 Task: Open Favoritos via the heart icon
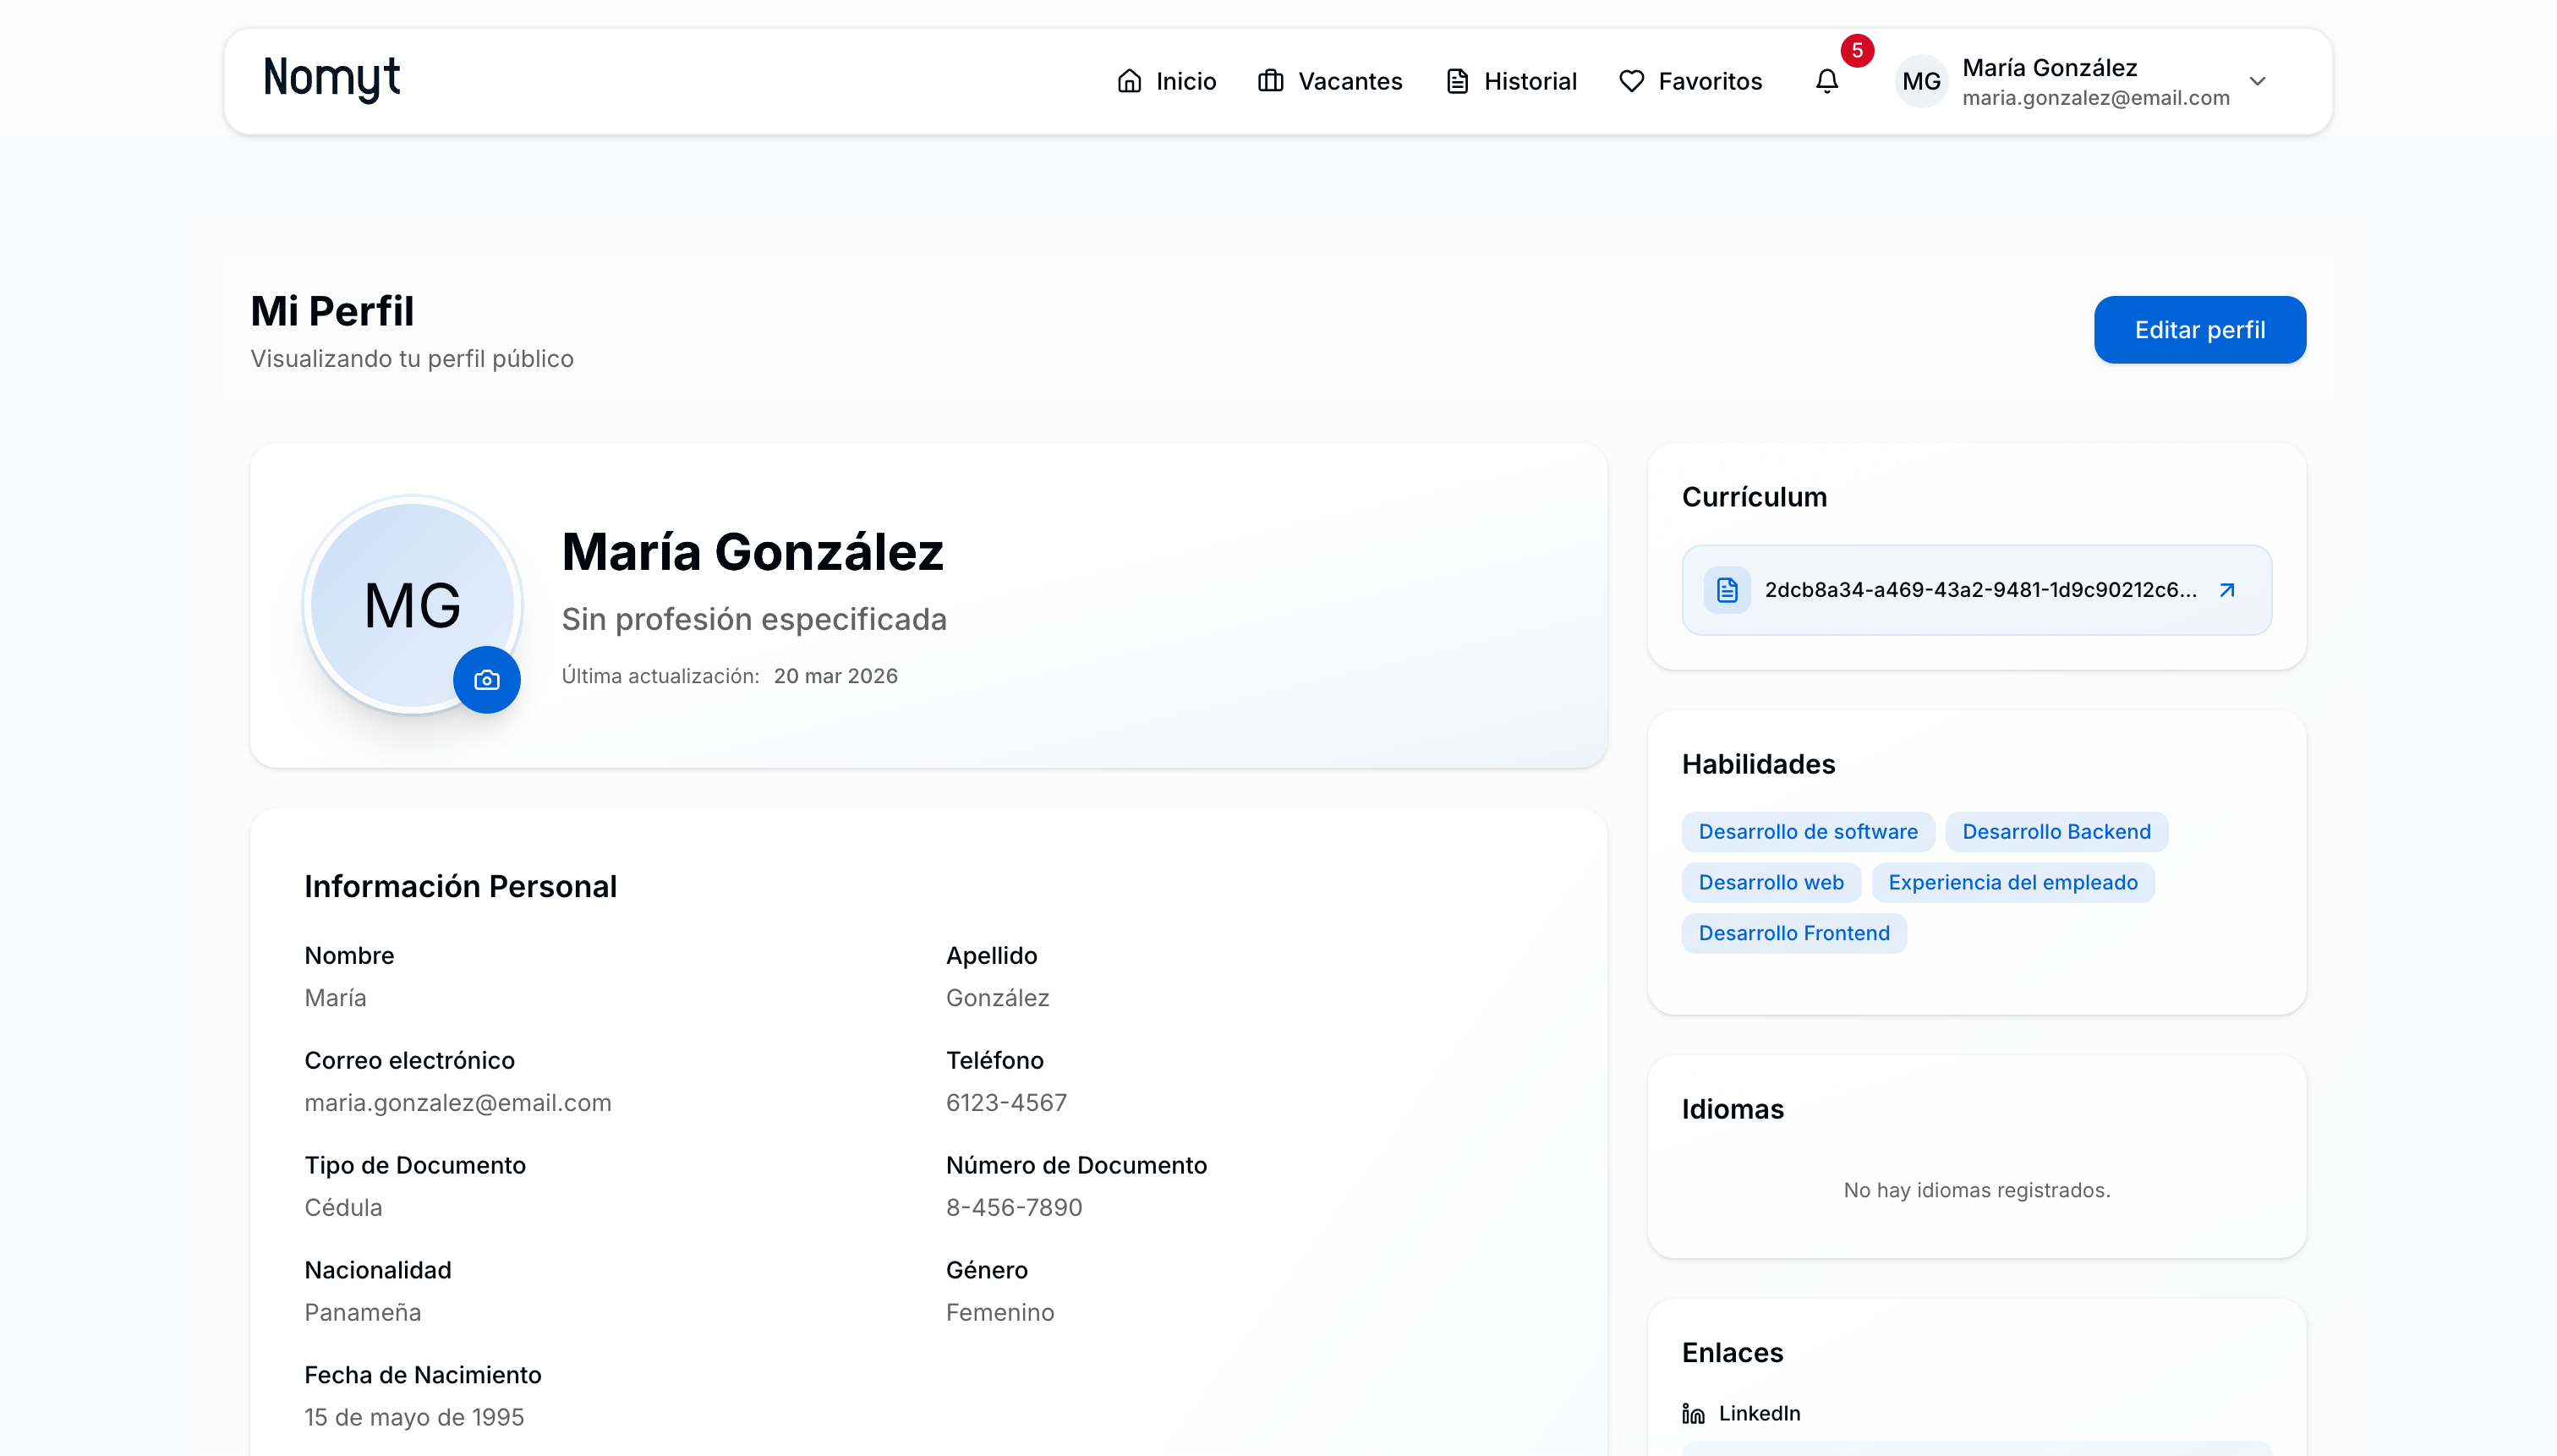(x=1630, y=80)
